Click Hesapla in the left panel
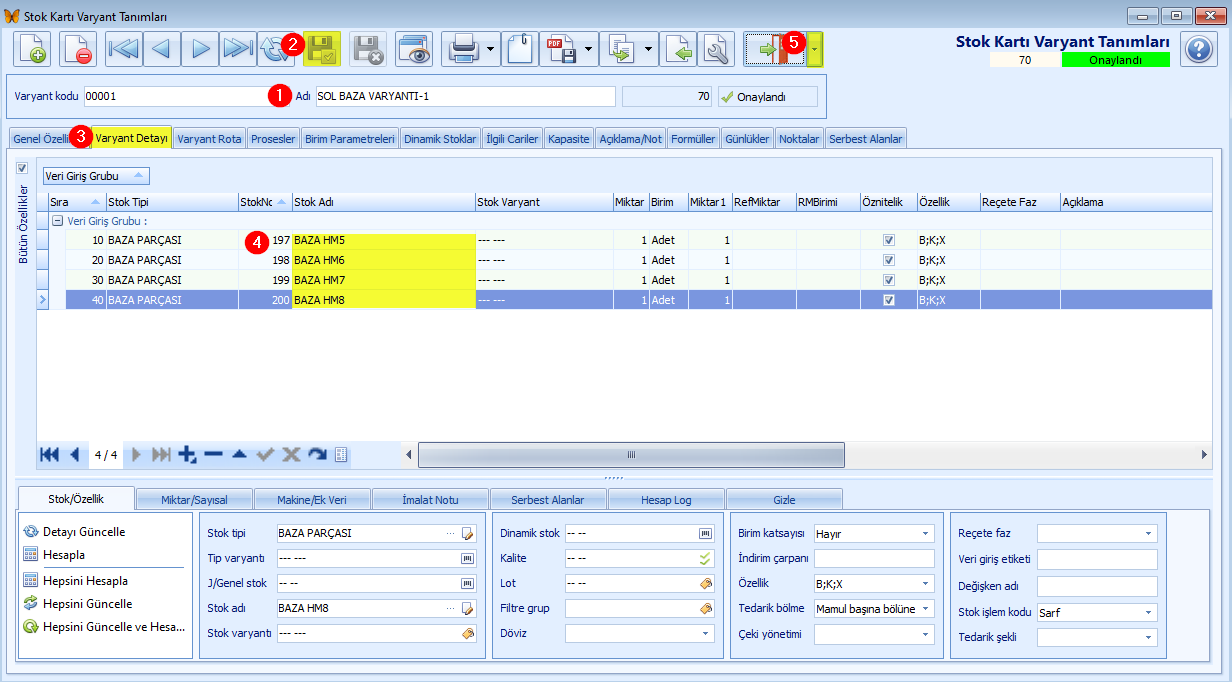The height and width of the screenshot is (682, 1232). point(63,554)
